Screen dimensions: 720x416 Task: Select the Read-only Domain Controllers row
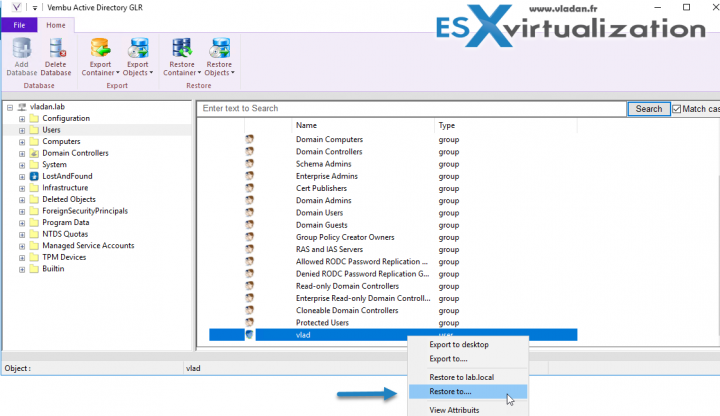(393, 286)
